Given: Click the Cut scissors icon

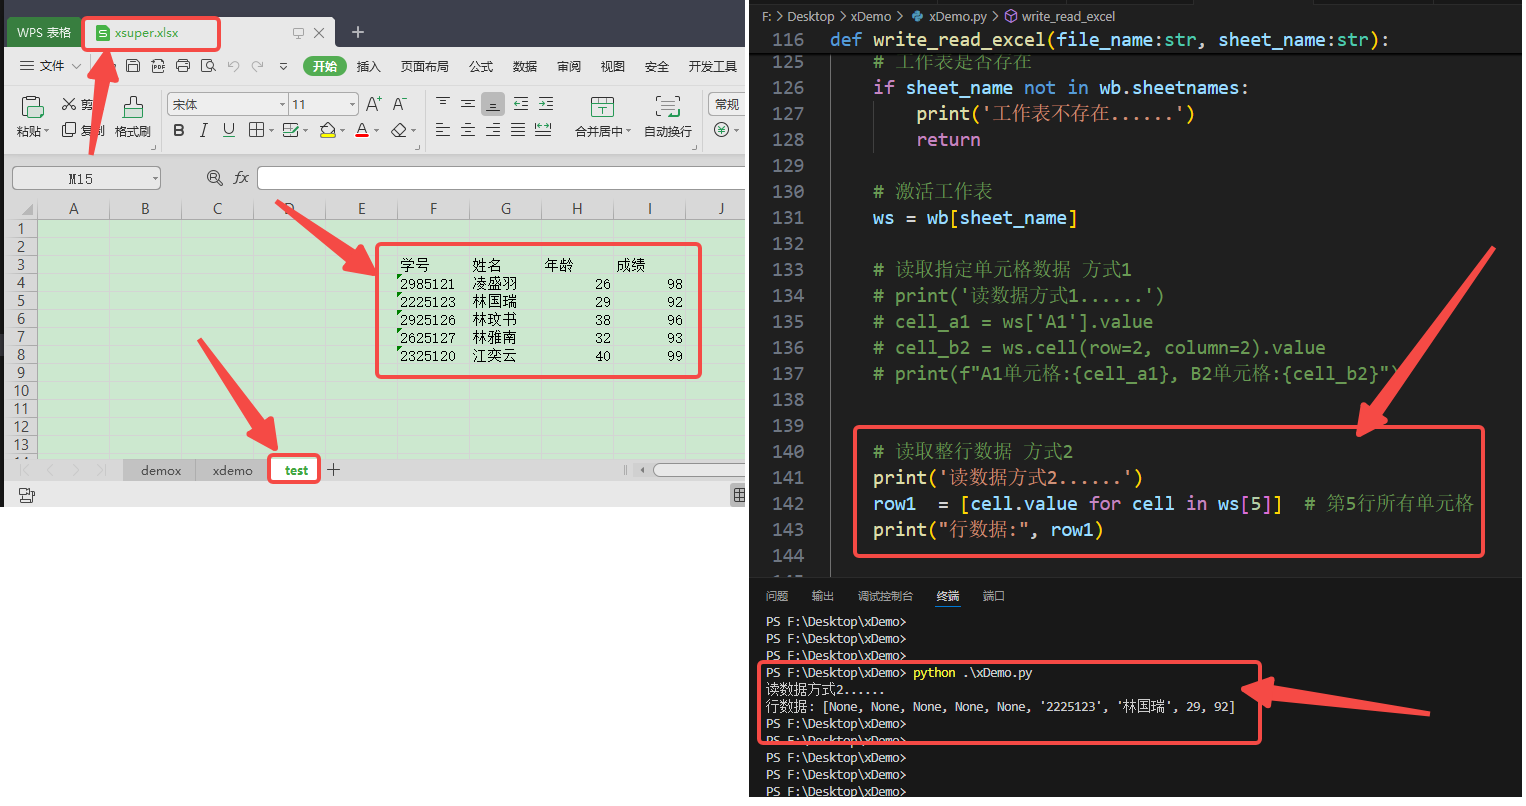Looking at the screenshot, I should click(69, 104).
